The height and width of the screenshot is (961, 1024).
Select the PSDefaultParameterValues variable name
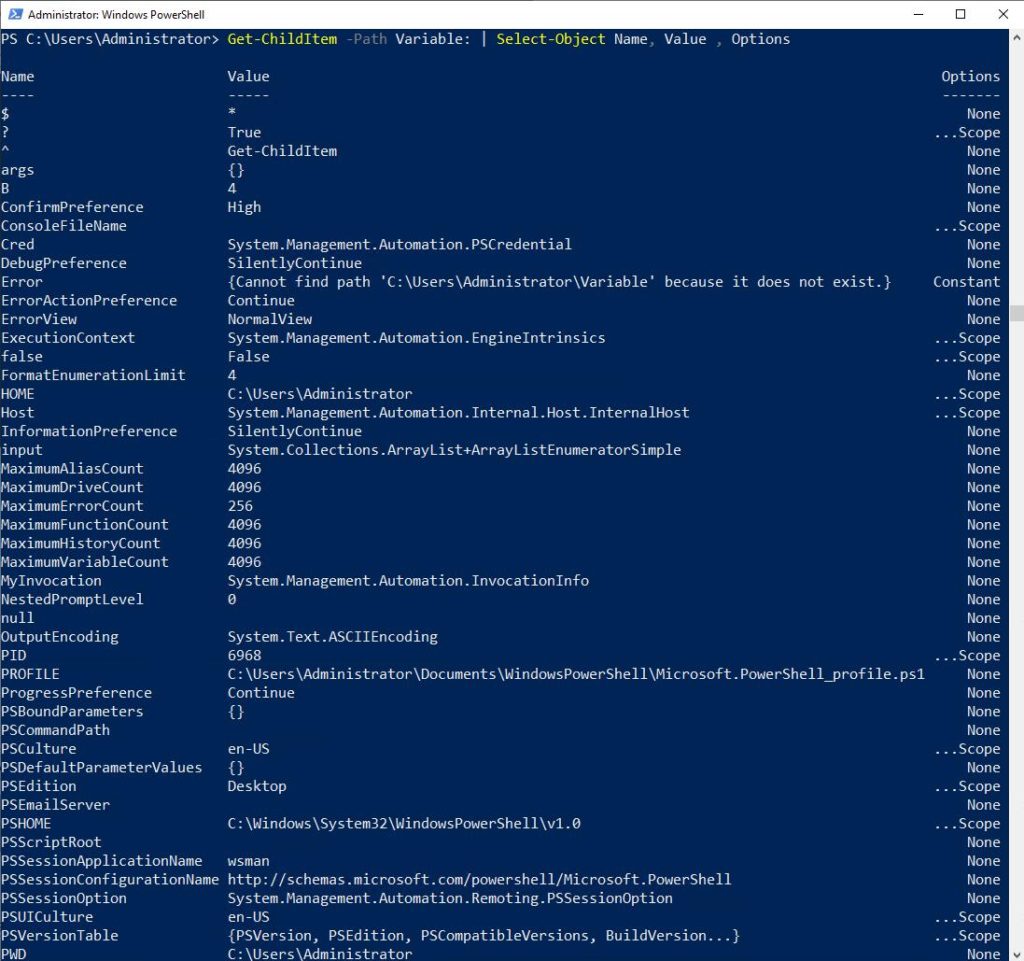[x=101, y=768]
